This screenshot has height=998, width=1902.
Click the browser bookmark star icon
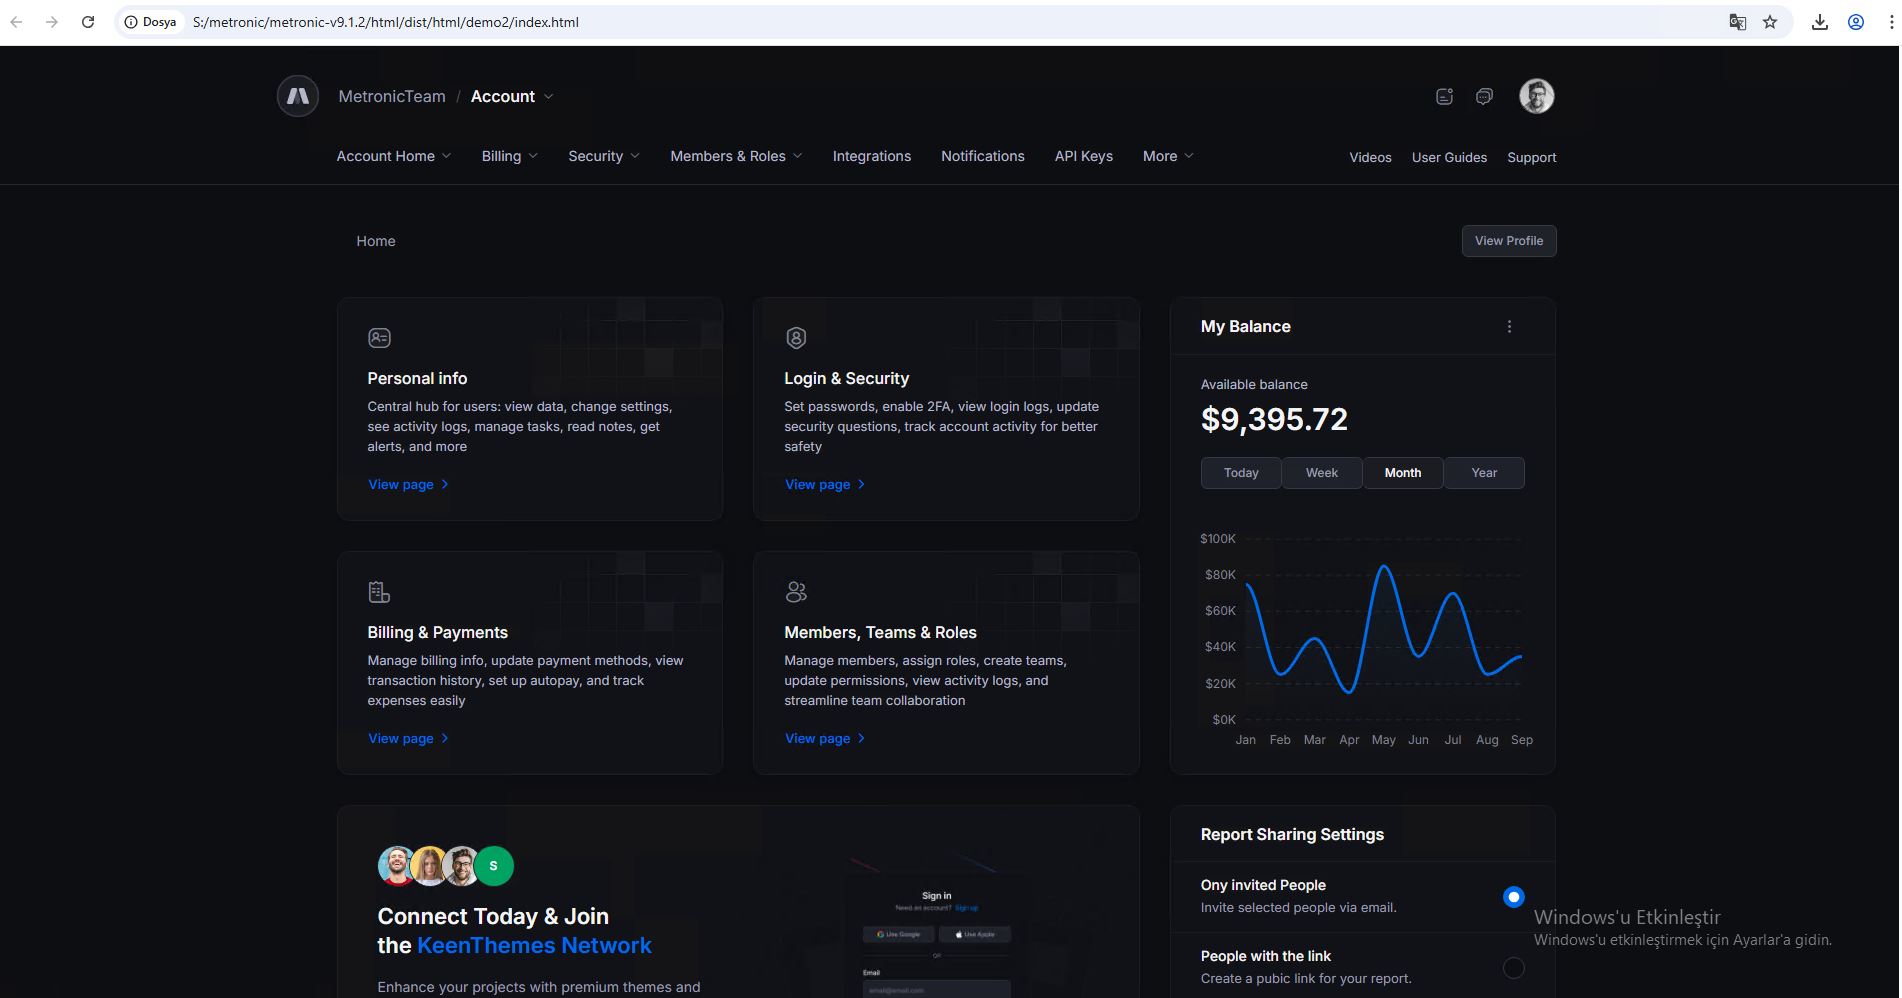[1770, 22]
